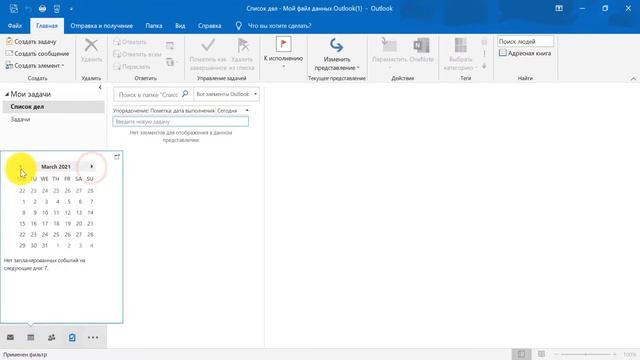Screen dimensions: 640x360
Task: Click the Переслать forward button
Action: [x=131, y=66]
